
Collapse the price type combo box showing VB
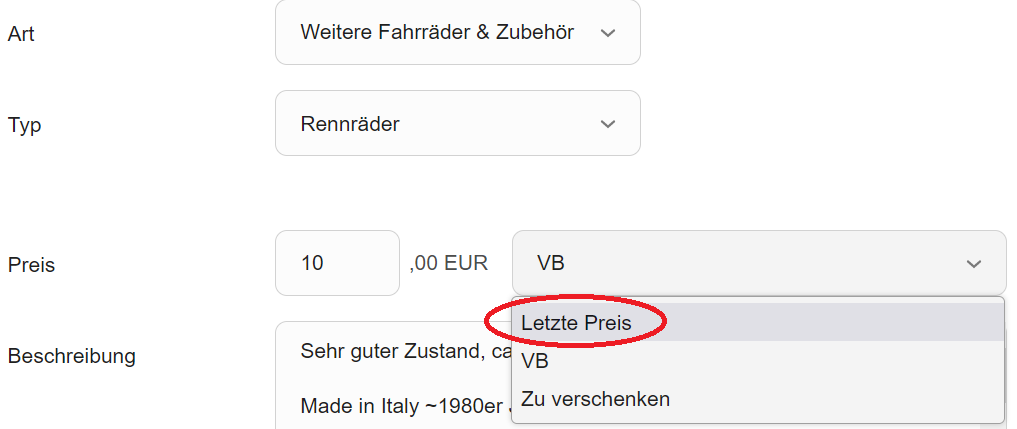pyautogui.click(x=758, y=264)
